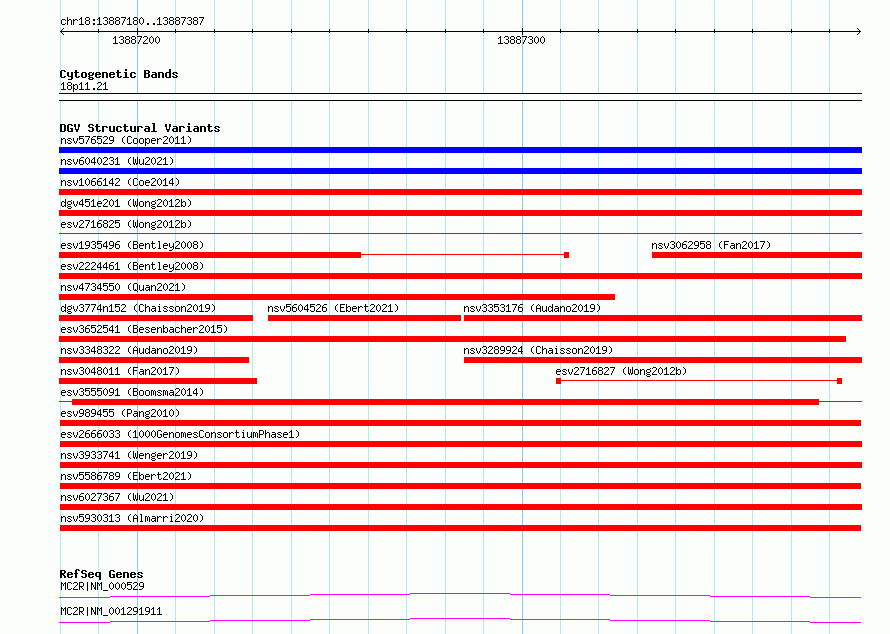This screenshot has width=890, height=634.
Task: Click the blue bar for nsv6040231
Action: tap(460, 171)
